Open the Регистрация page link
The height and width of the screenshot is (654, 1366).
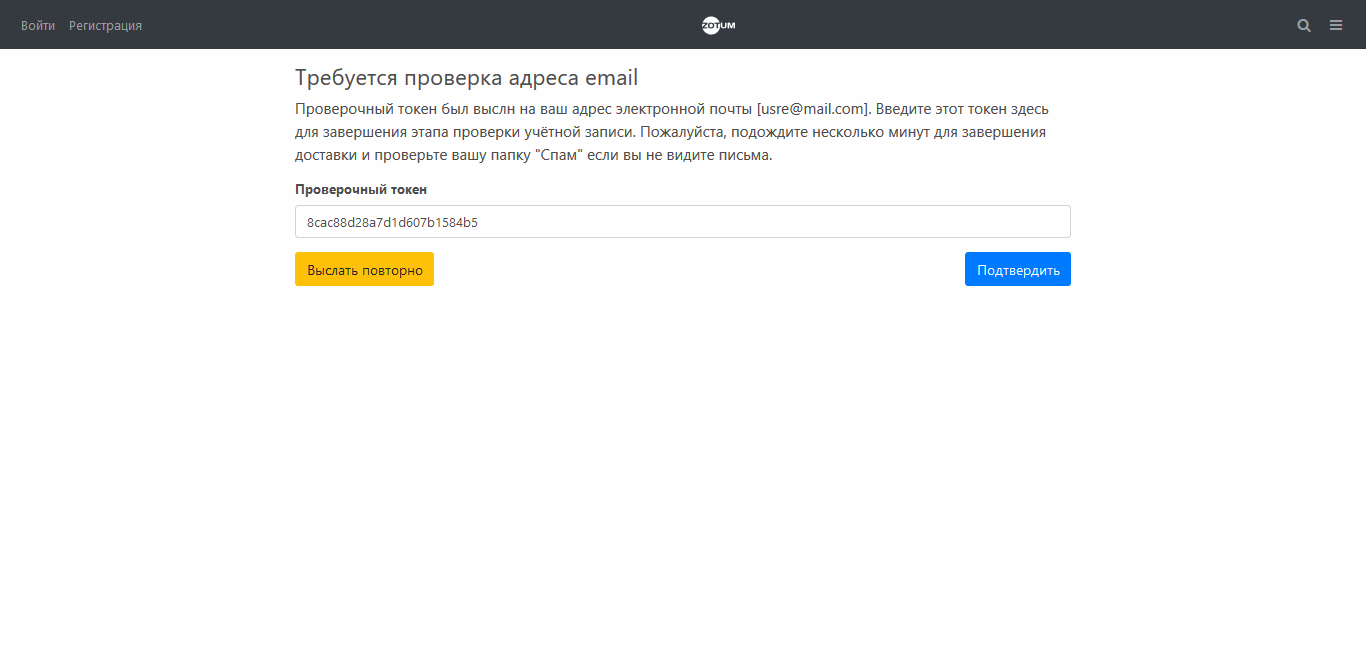click(x=105, y=25)
